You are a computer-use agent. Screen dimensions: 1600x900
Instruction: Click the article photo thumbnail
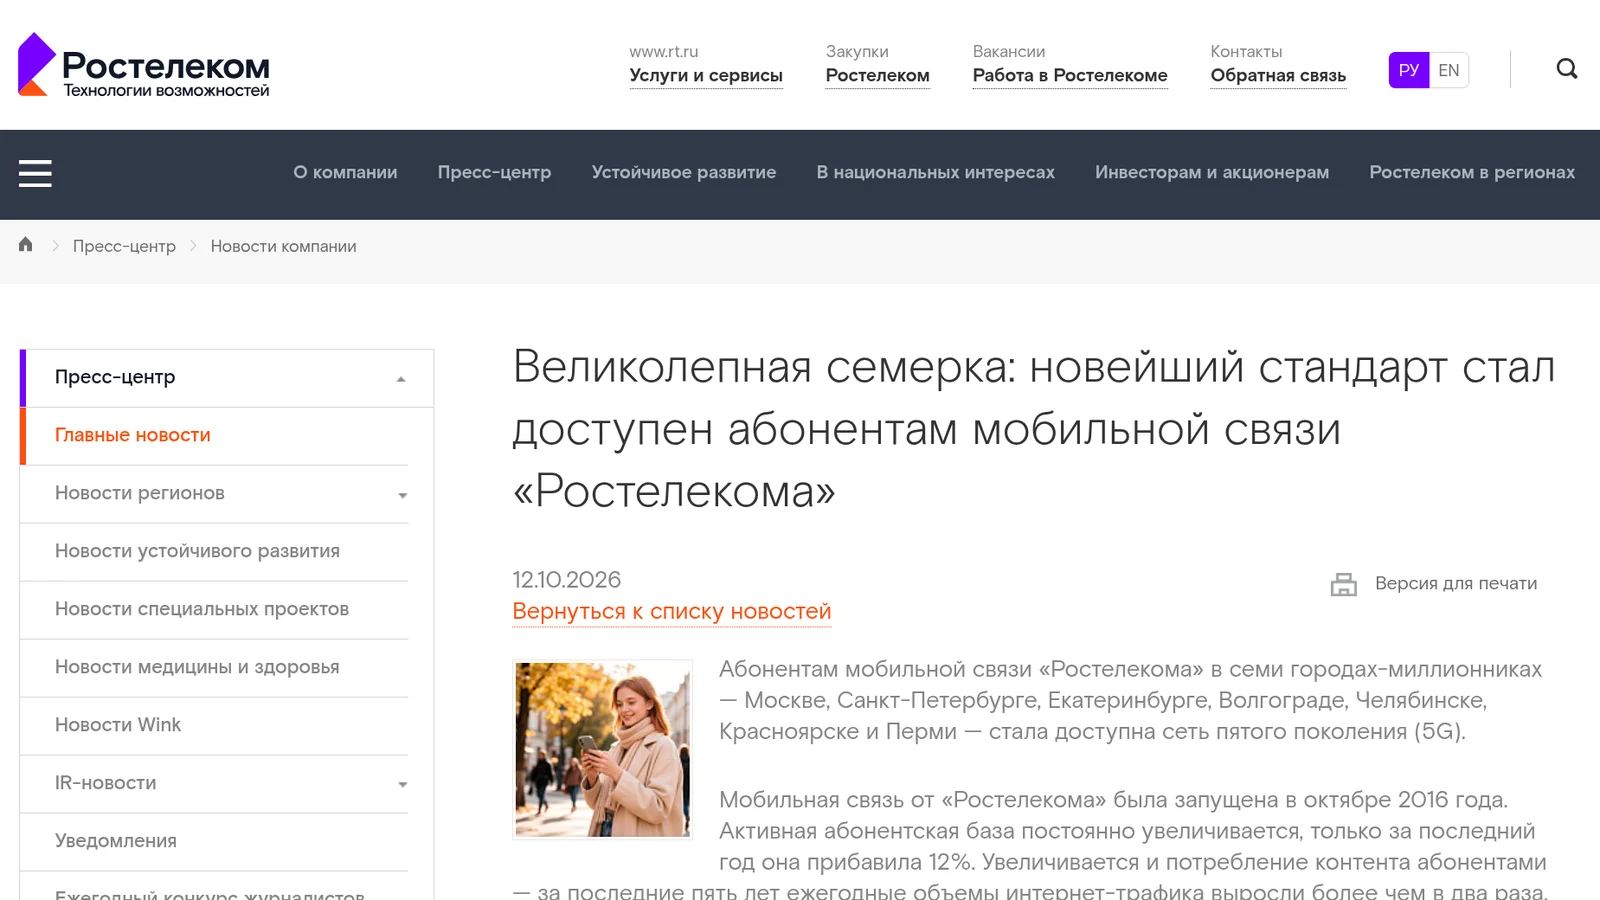[602, 749]
